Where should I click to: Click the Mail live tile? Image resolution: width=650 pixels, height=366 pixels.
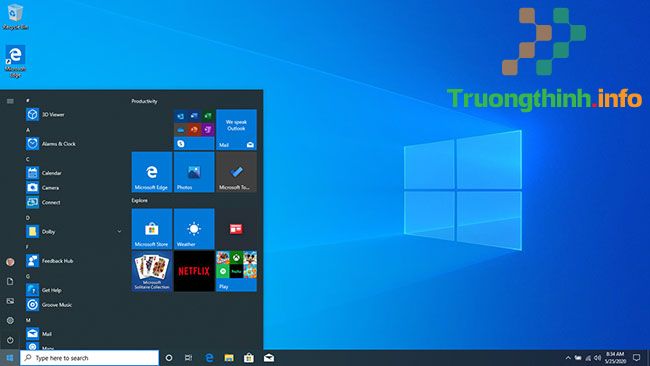(x=236, y=129)
